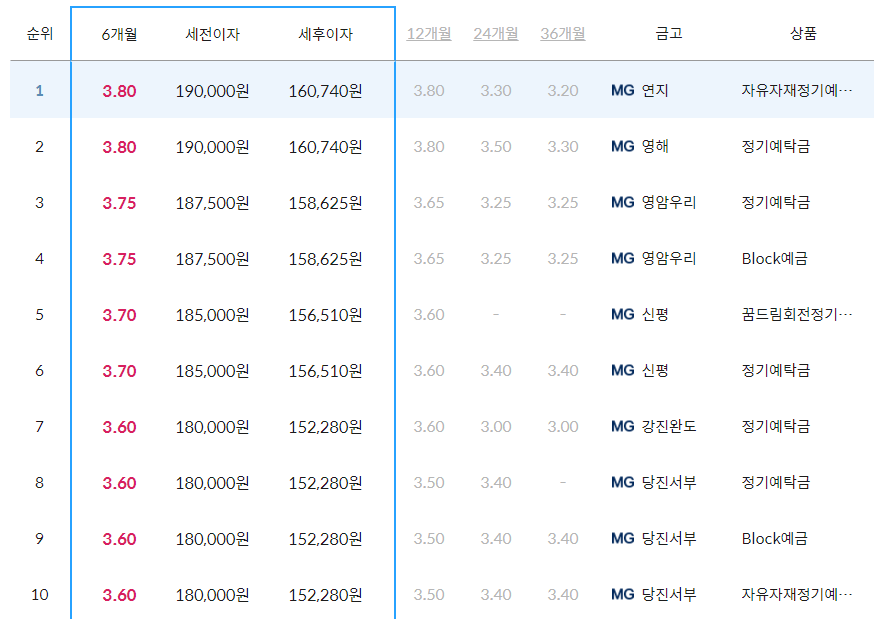Open MG 신평 in rank 5 row
Viewport: 874px width, 619px height.
(x=639, y=314)
